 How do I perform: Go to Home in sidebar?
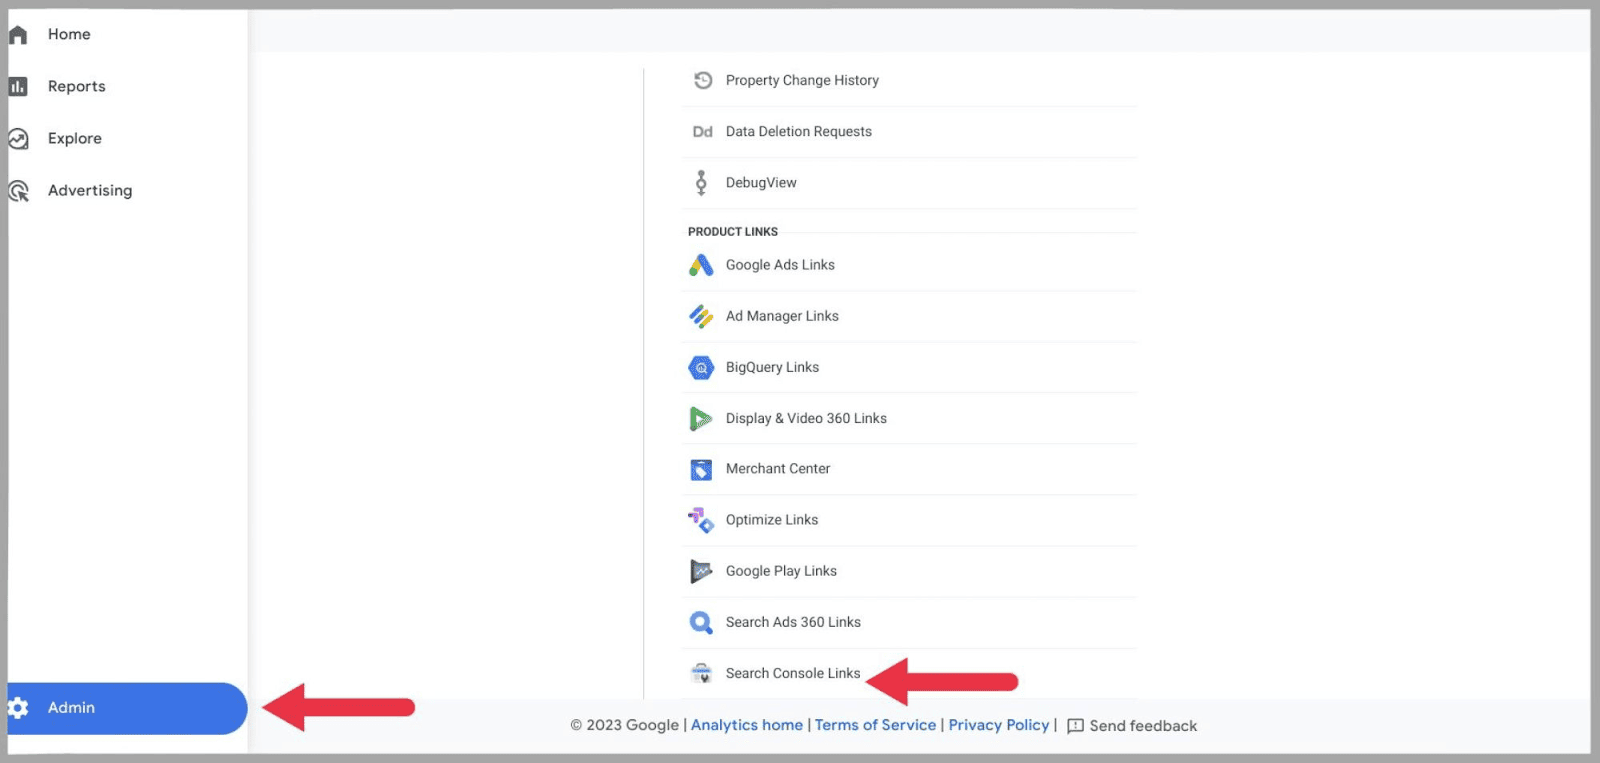69,34
